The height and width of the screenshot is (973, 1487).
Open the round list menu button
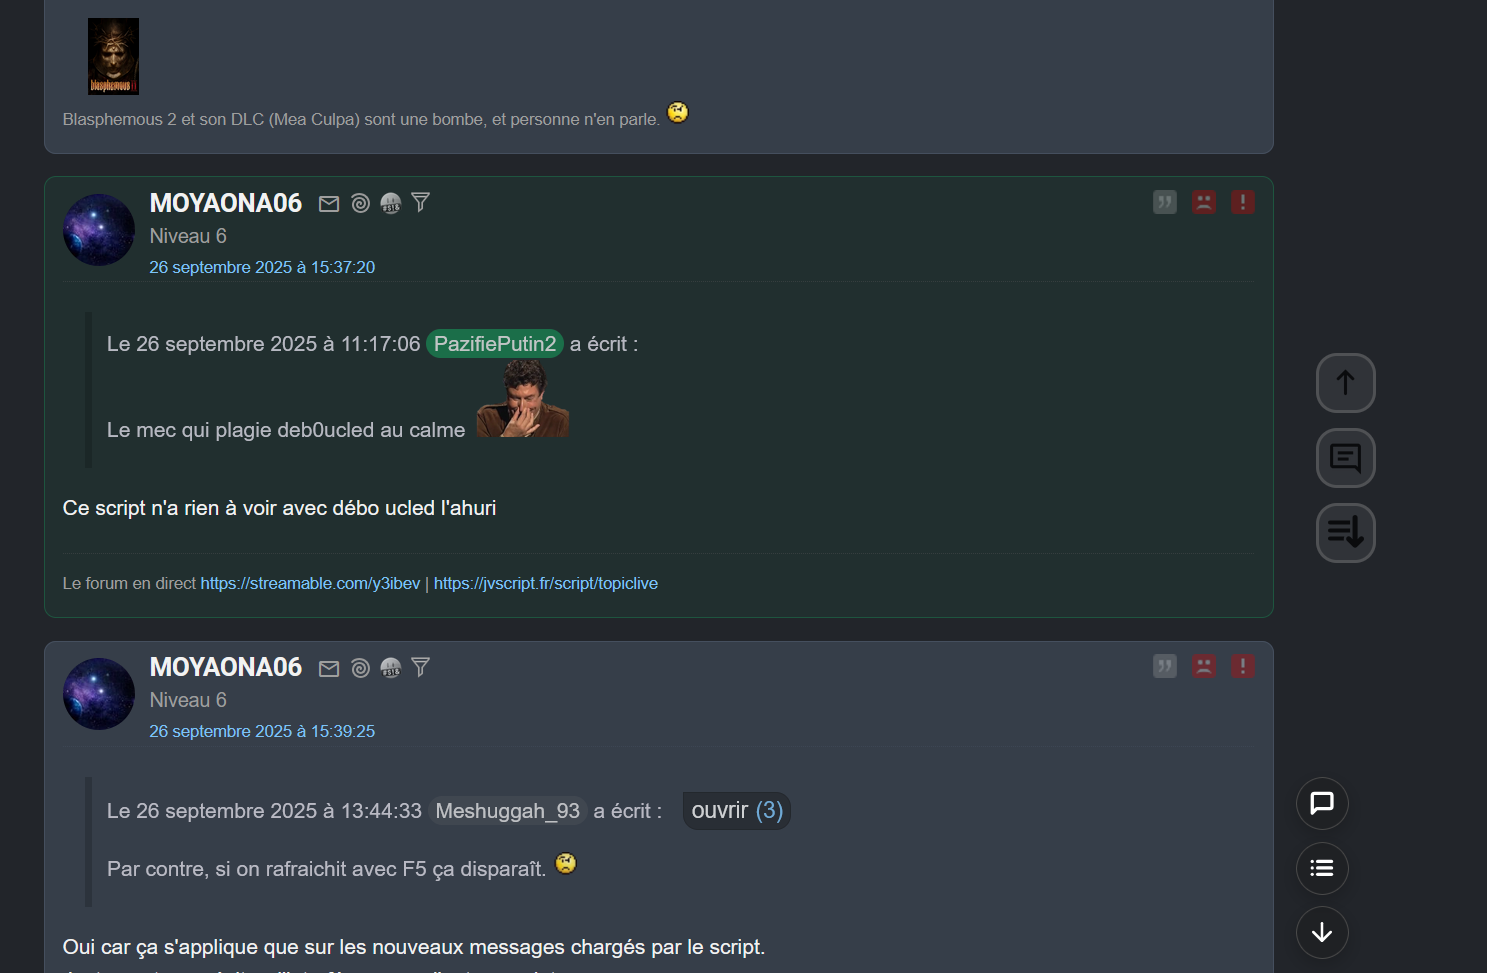(x=1322, y=868)
